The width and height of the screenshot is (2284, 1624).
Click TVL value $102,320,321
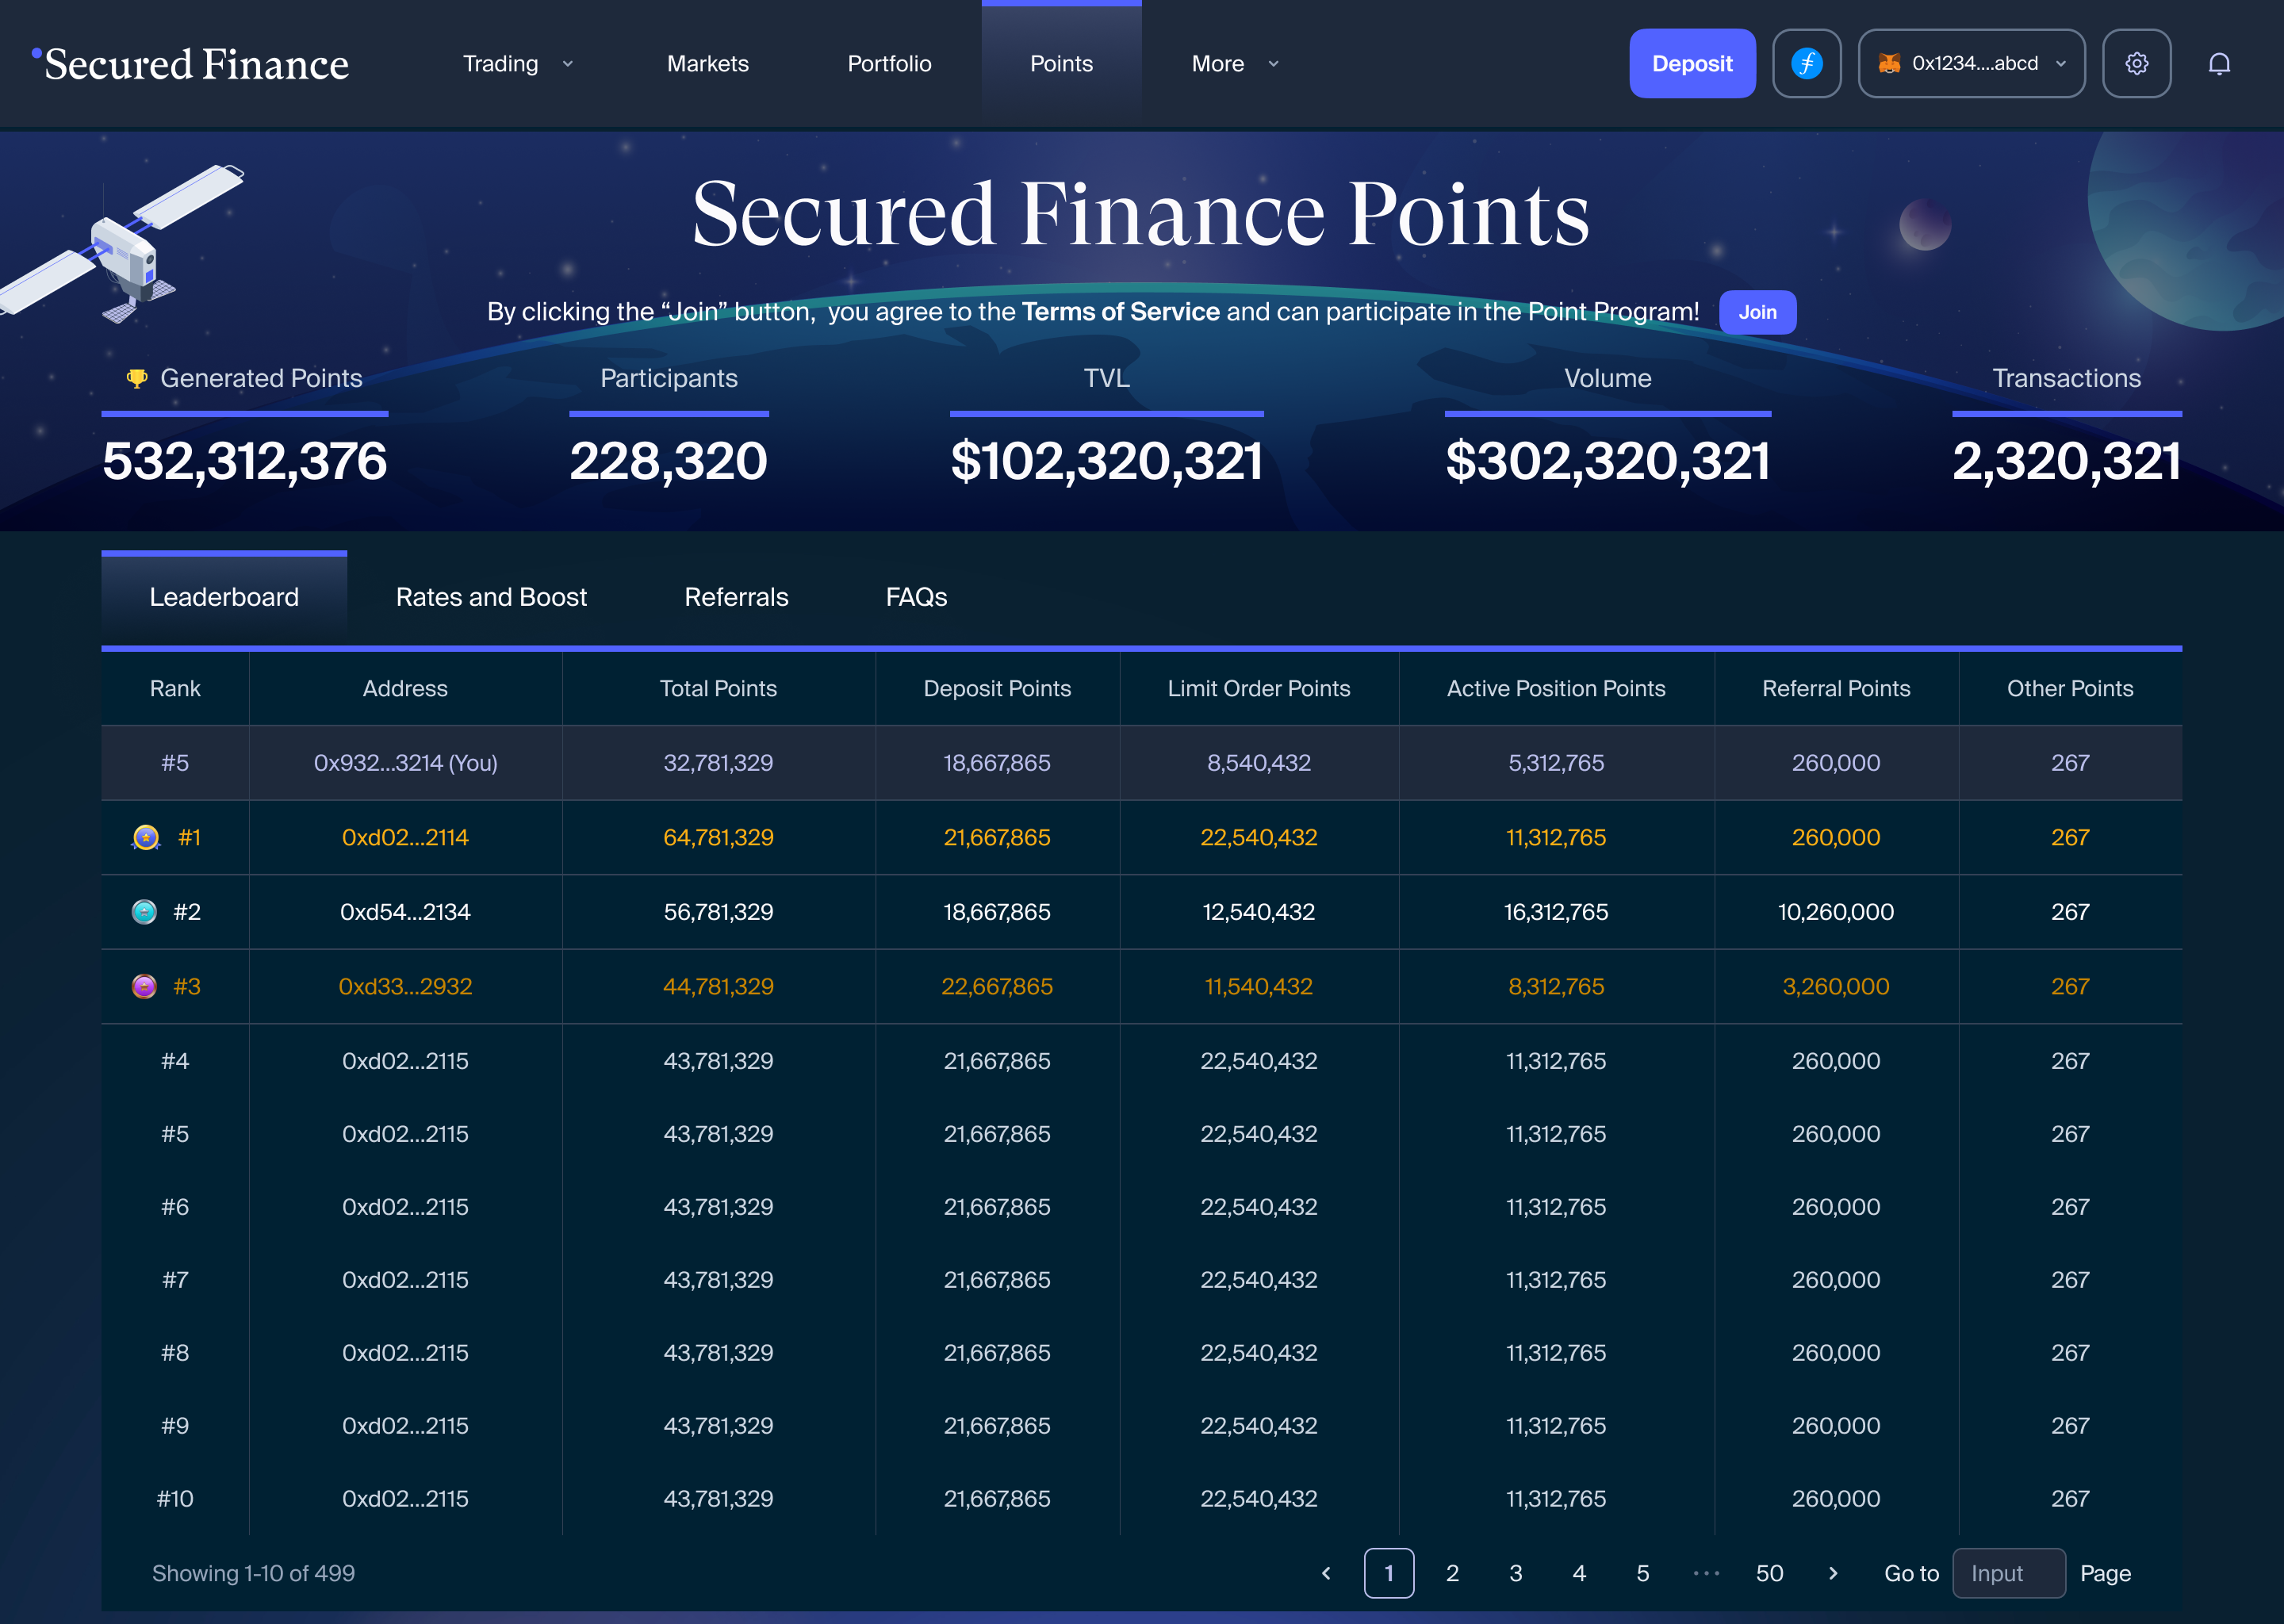(x=1106, y=461)
